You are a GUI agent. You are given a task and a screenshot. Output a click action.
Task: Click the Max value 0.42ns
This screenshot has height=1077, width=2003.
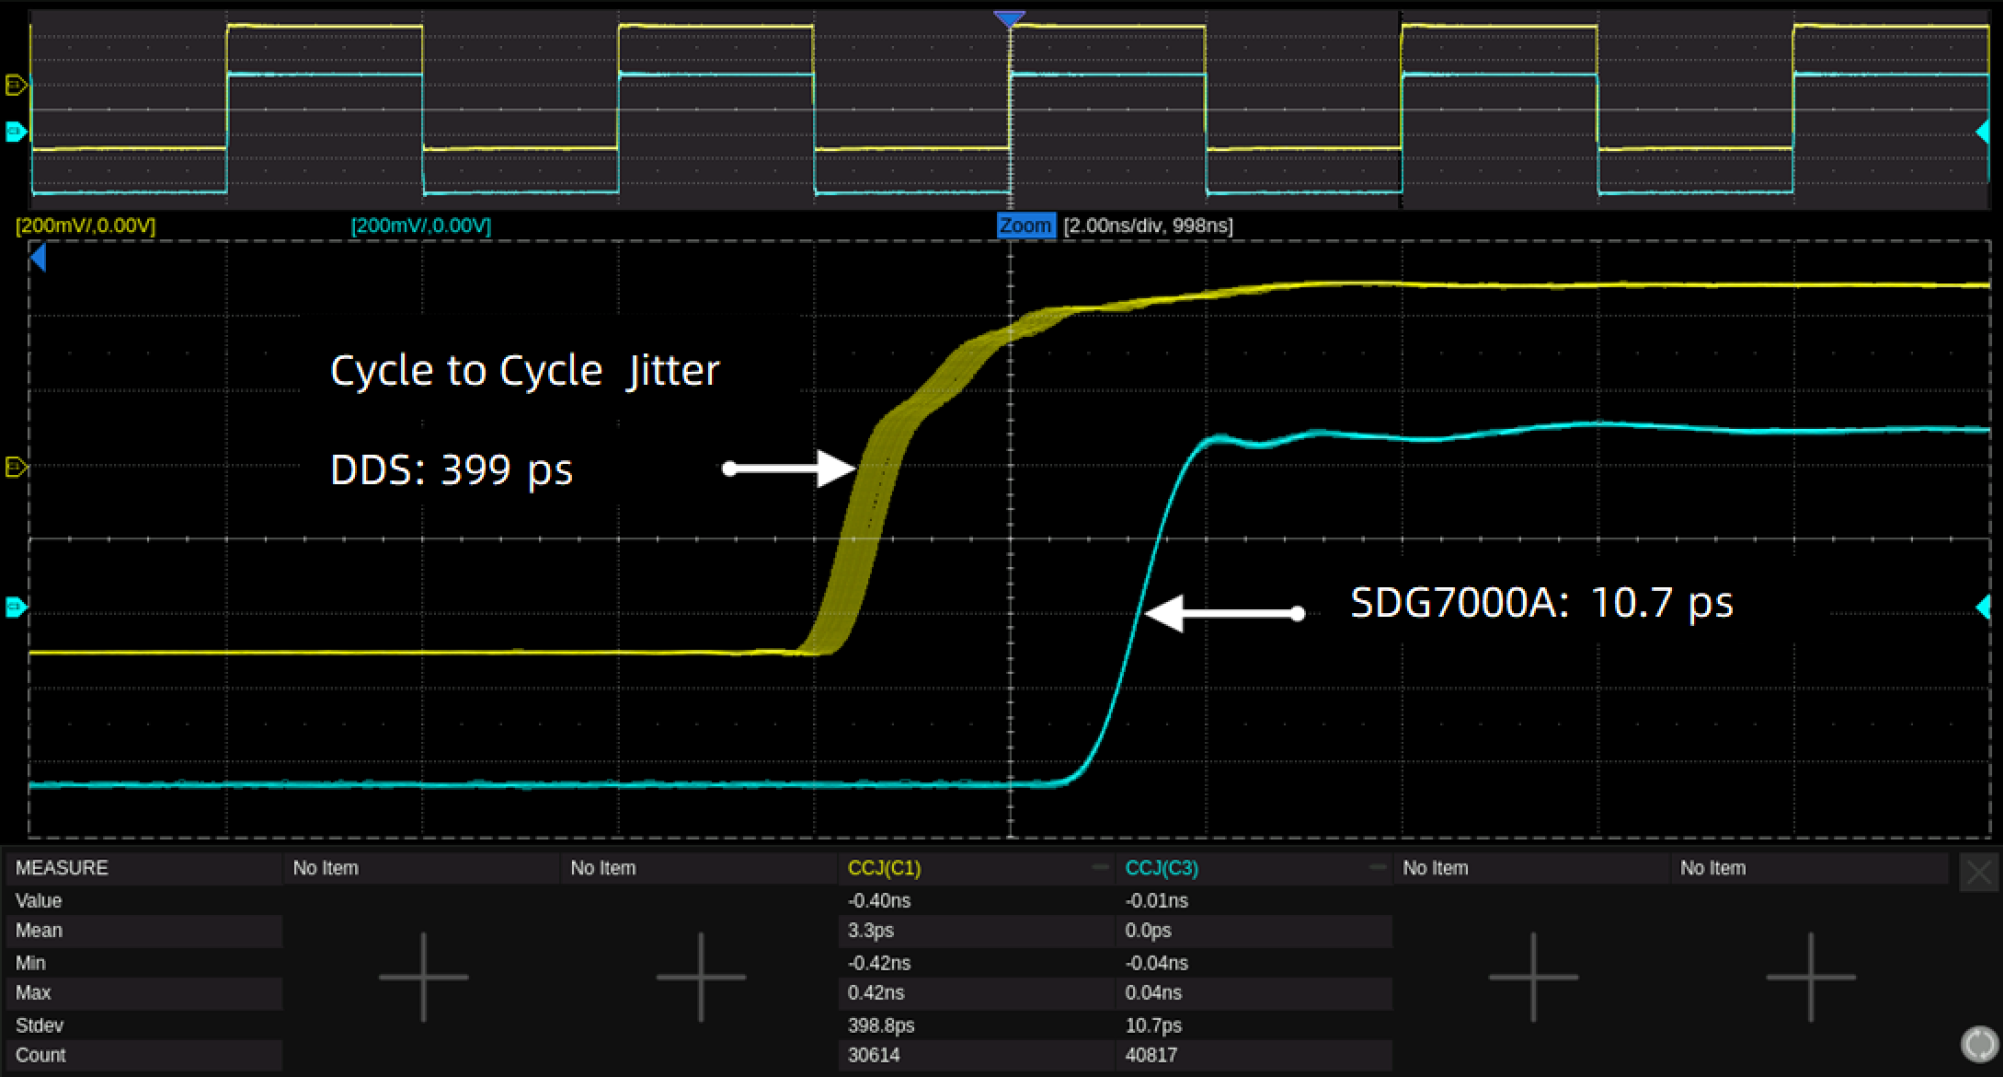tap(875, 993)
